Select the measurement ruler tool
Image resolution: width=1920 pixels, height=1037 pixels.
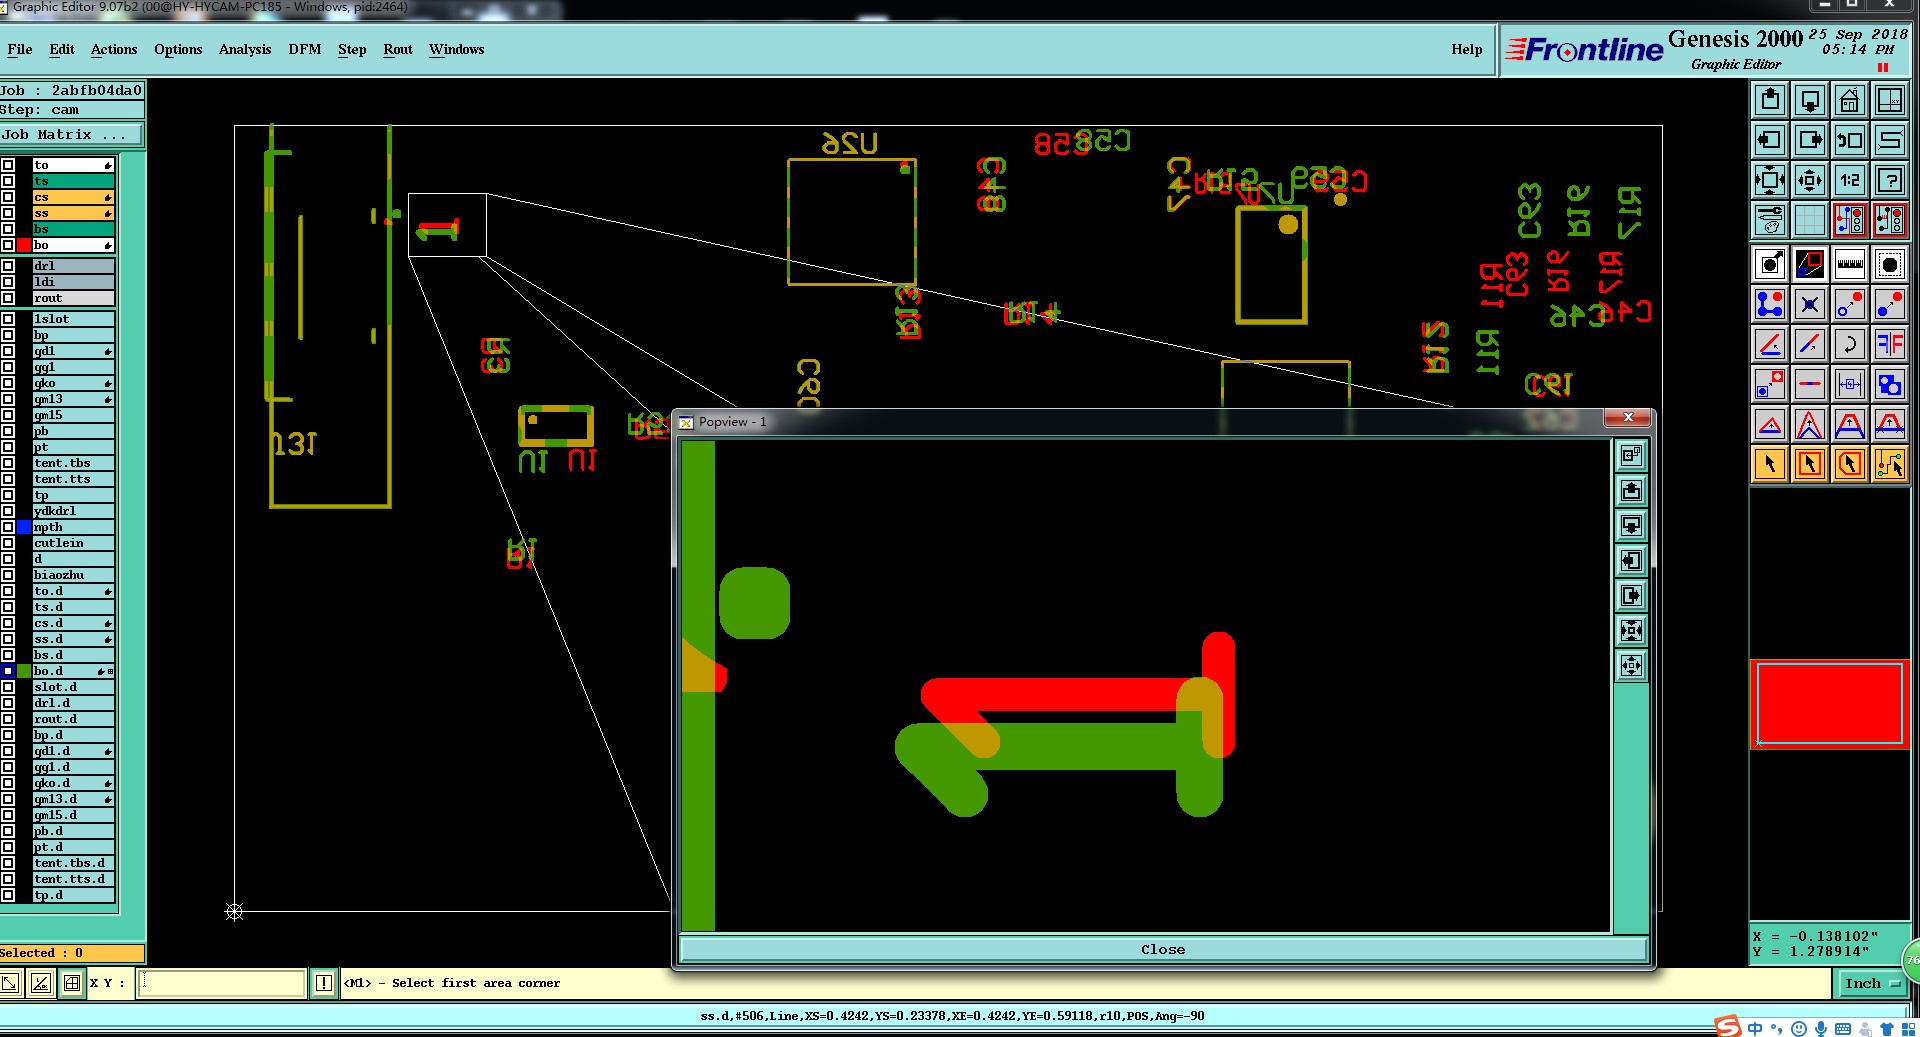(x=1850, y=264)
